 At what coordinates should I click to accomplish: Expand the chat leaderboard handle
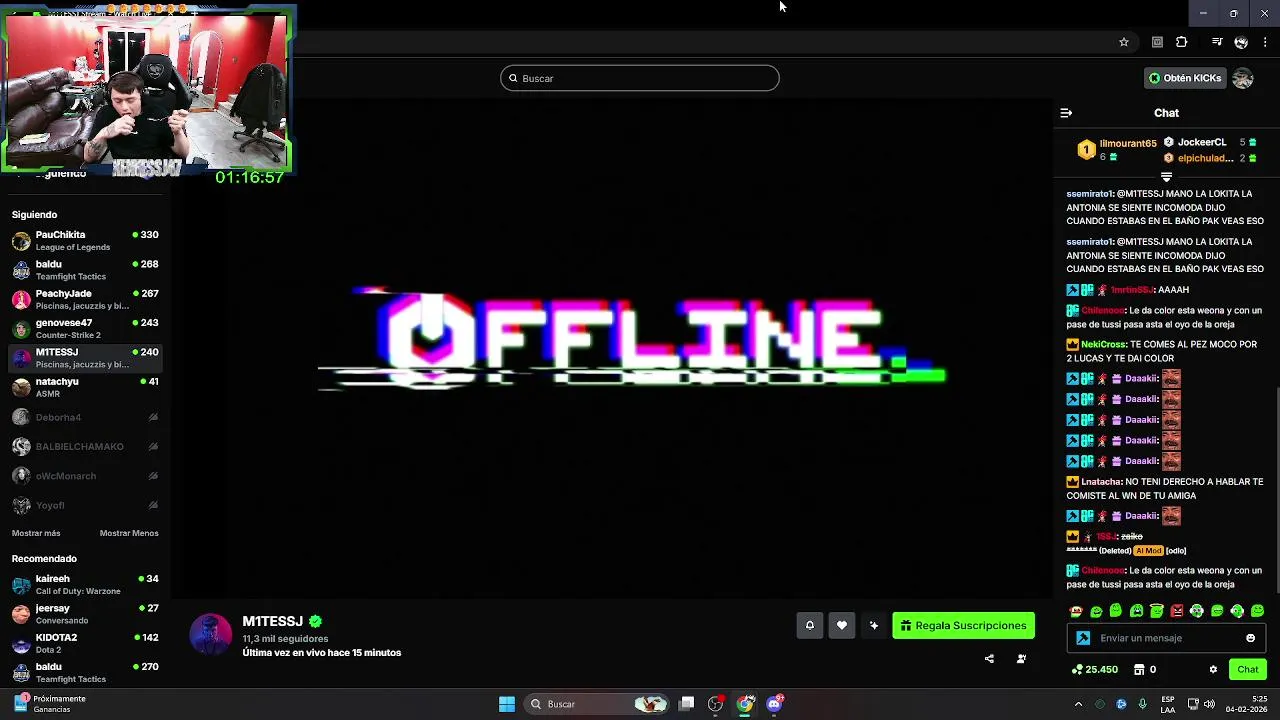point(1166,177)
